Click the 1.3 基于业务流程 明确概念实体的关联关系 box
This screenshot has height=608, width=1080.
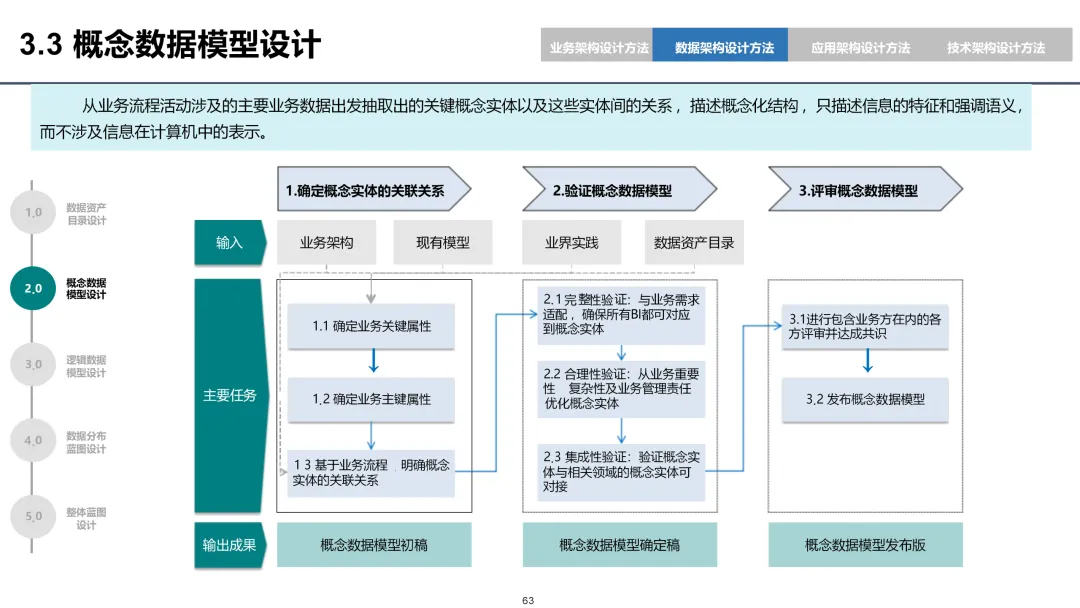tap(371, 472)
